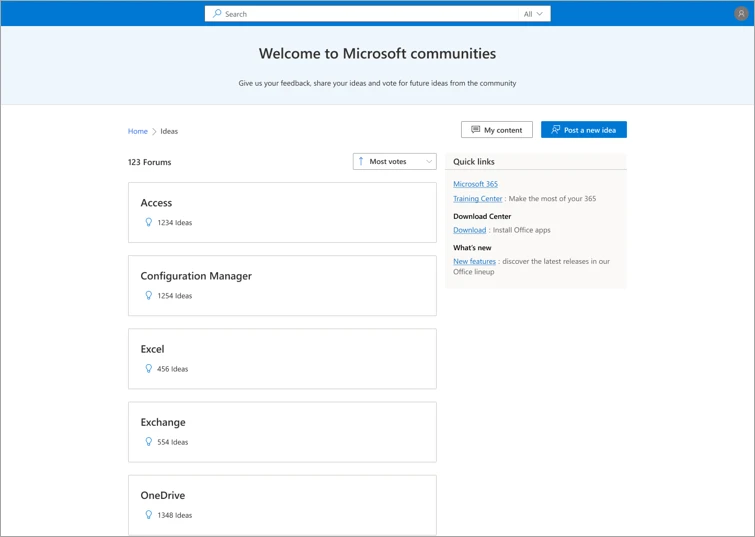Click the Ideas breadcrumb text

pyautogui.click(x=169, y=131)
